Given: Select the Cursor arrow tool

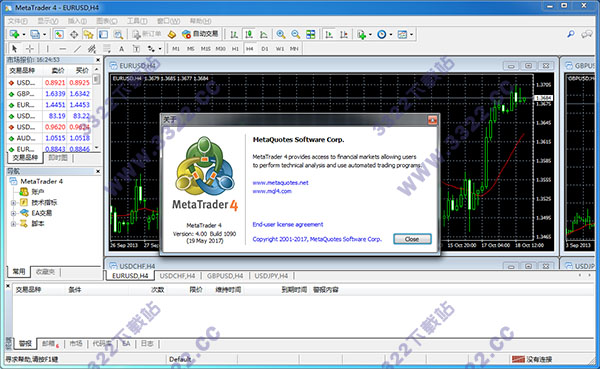Looking at the screenshot, I should click(x=15, y=49).
